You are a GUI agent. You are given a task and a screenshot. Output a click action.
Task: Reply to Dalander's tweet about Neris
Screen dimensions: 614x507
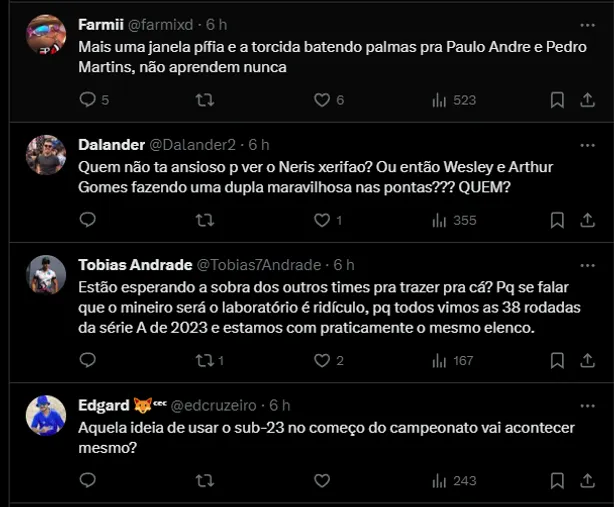click(x=87, y=220)
